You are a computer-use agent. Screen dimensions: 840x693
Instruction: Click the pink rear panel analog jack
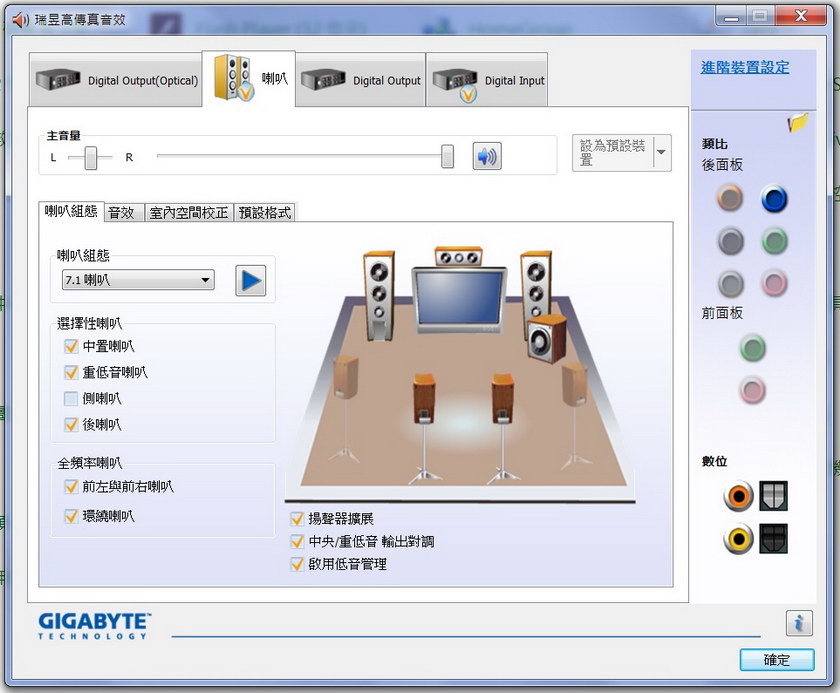click(x=774, y=283)
